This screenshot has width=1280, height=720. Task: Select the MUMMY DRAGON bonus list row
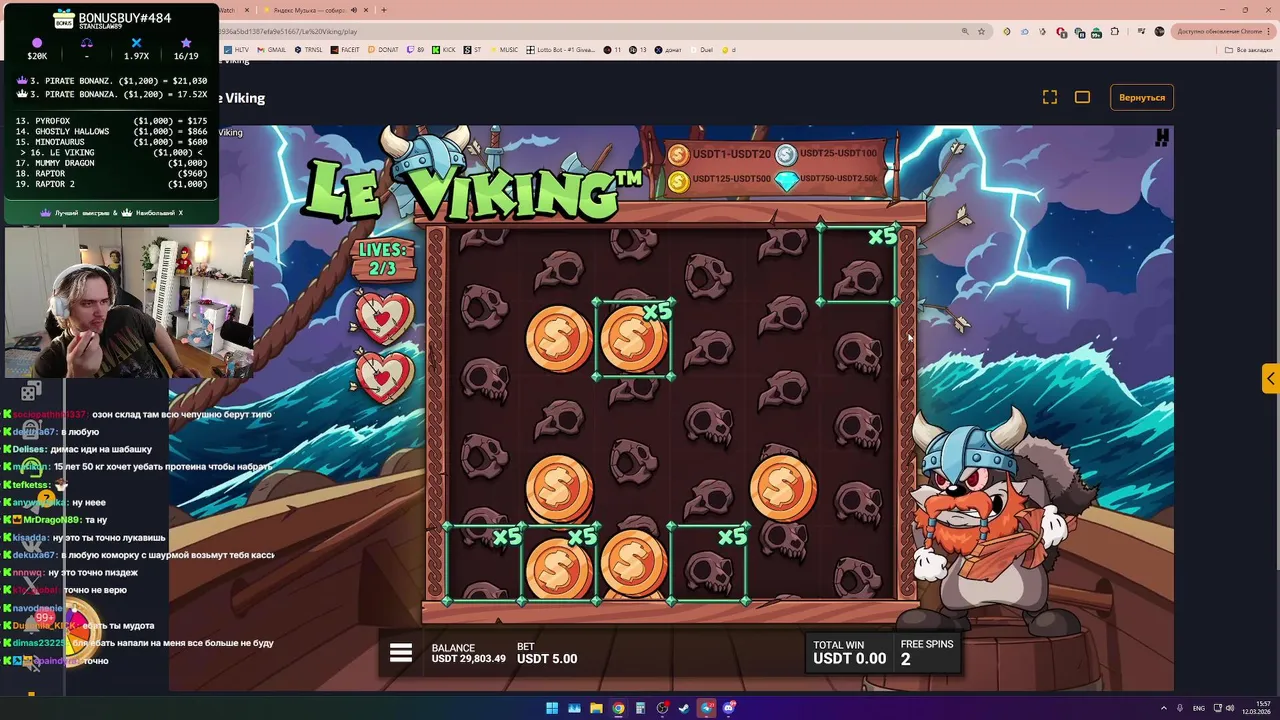(111, 163)
